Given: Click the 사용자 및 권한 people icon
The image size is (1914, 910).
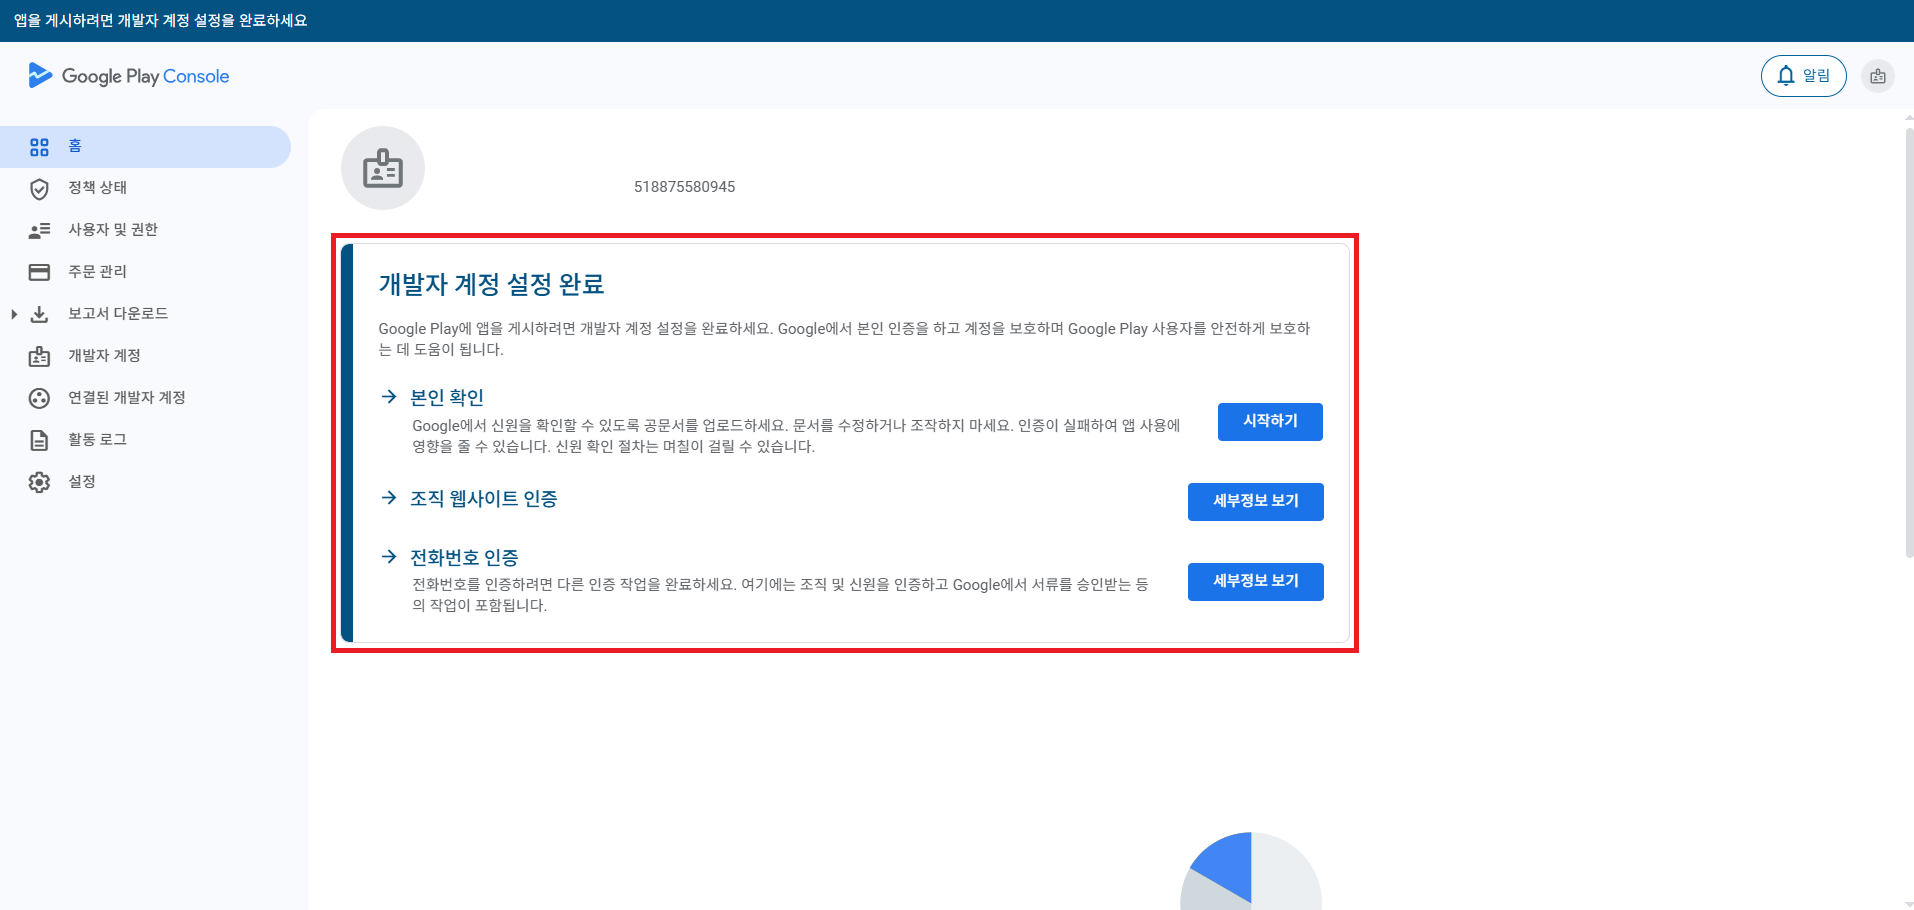Looking at the screenshot, I should coord(39,231).
